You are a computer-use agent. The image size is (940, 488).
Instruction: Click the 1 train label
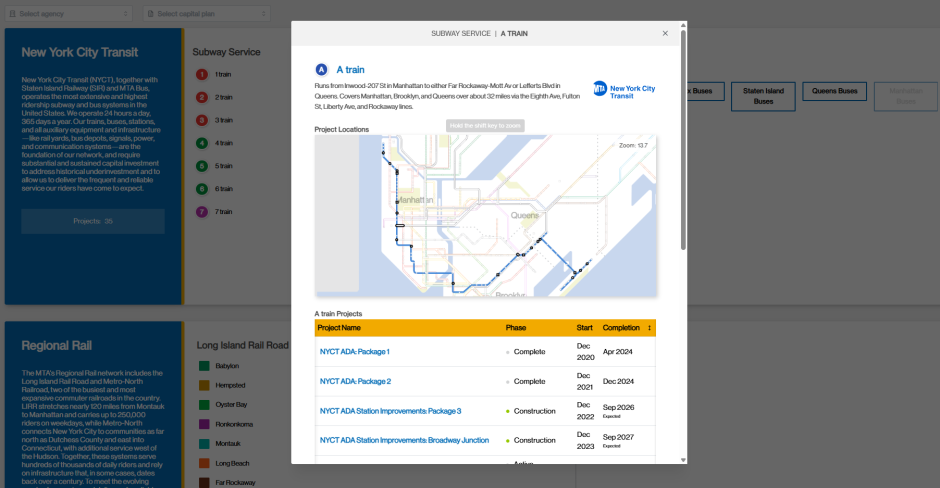pos(223,74)
